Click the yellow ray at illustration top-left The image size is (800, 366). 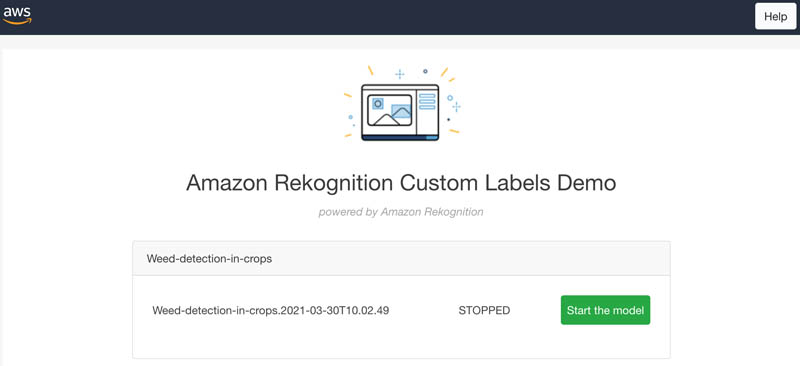click(370, 70)
